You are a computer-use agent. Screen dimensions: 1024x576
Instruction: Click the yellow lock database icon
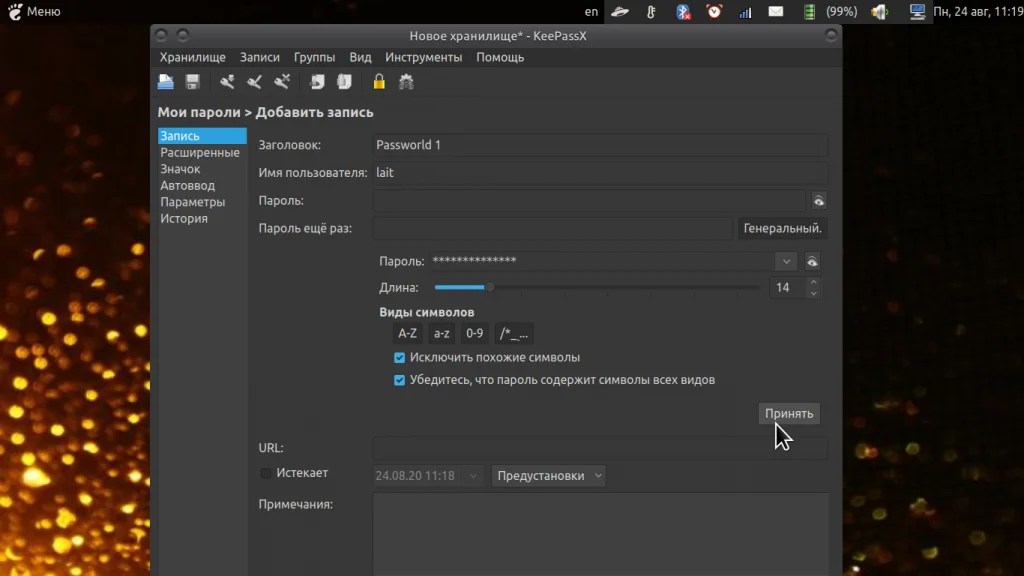[x=379, y=82]
